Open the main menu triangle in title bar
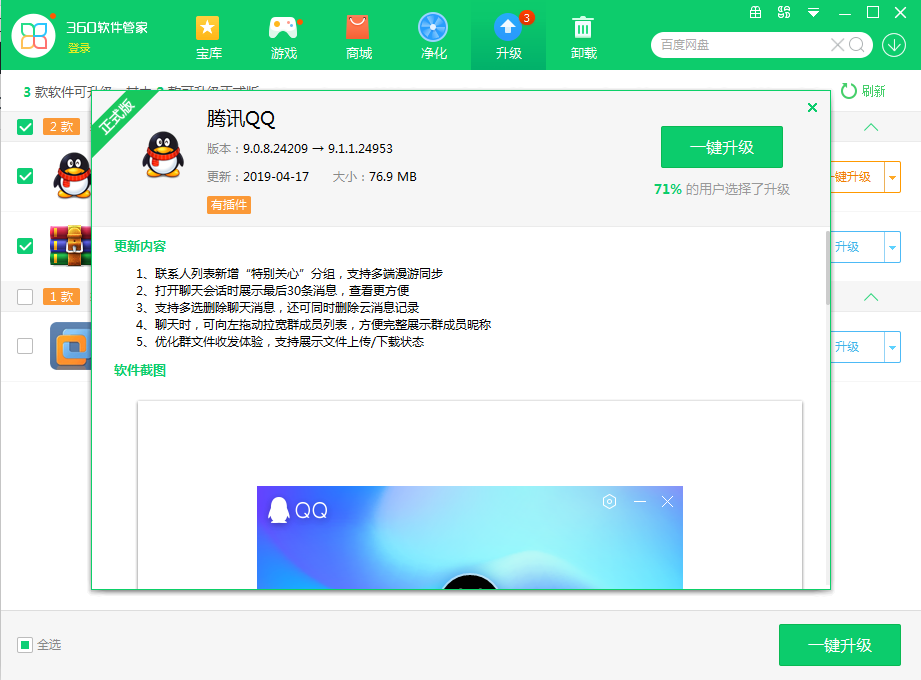The image size is (921, 680). [x=814, y=12]
